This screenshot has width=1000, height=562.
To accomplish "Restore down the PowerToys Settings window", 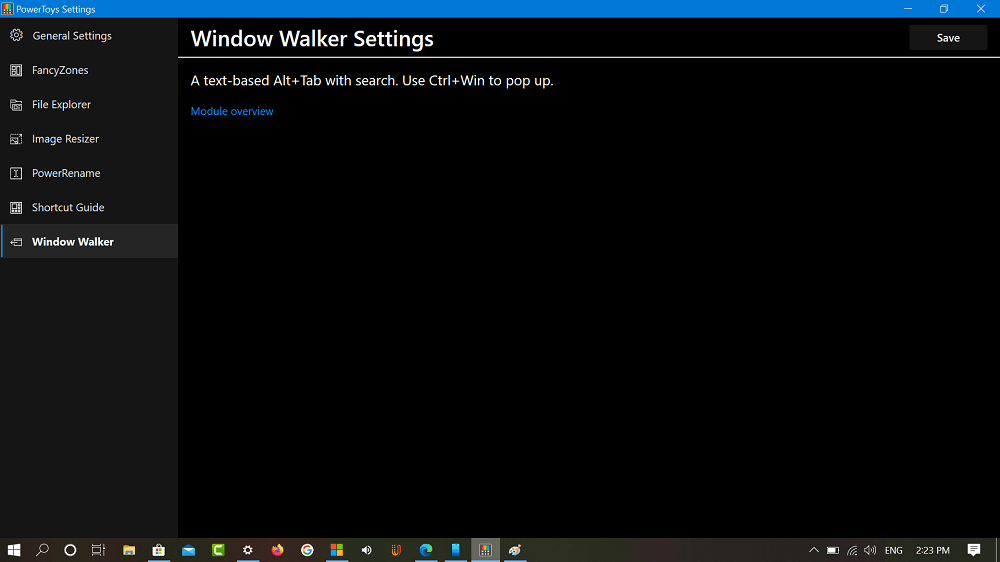I will point(944,9).
